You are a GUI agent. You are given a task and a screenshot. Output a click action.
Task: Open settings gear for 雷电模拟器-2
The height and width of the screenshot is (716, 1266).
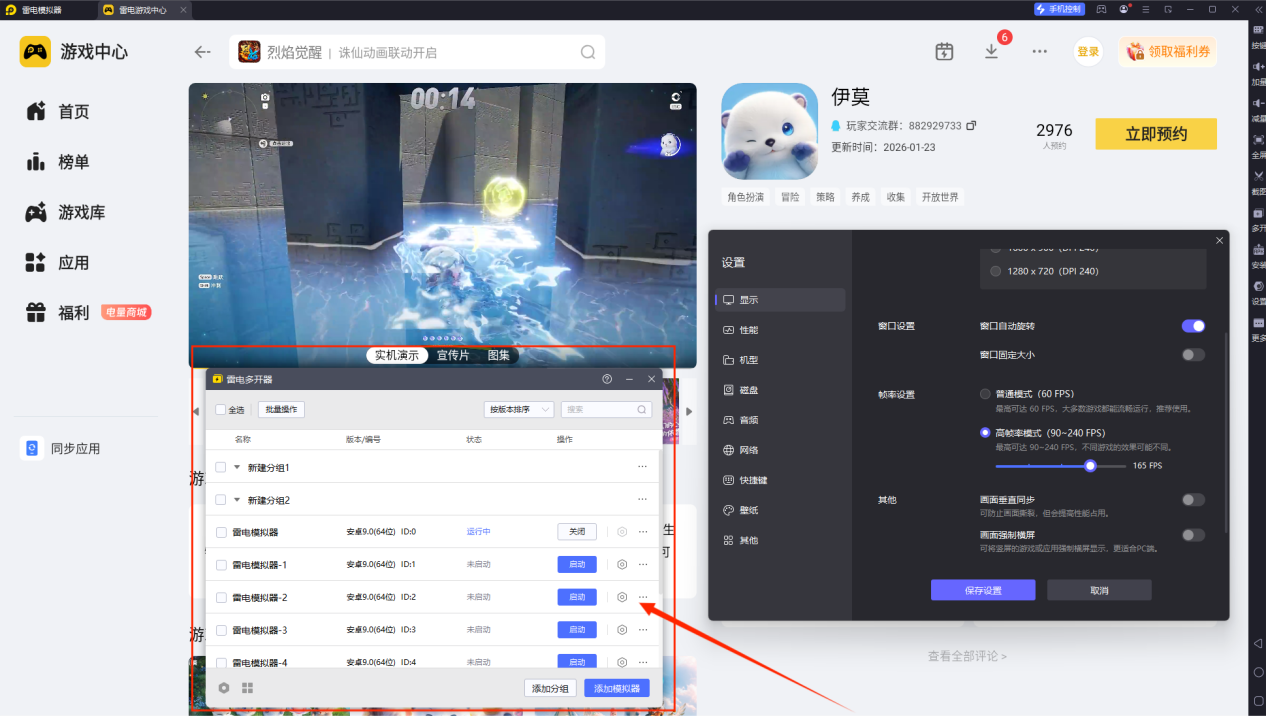pyautogui.click(x=622, y=597)
